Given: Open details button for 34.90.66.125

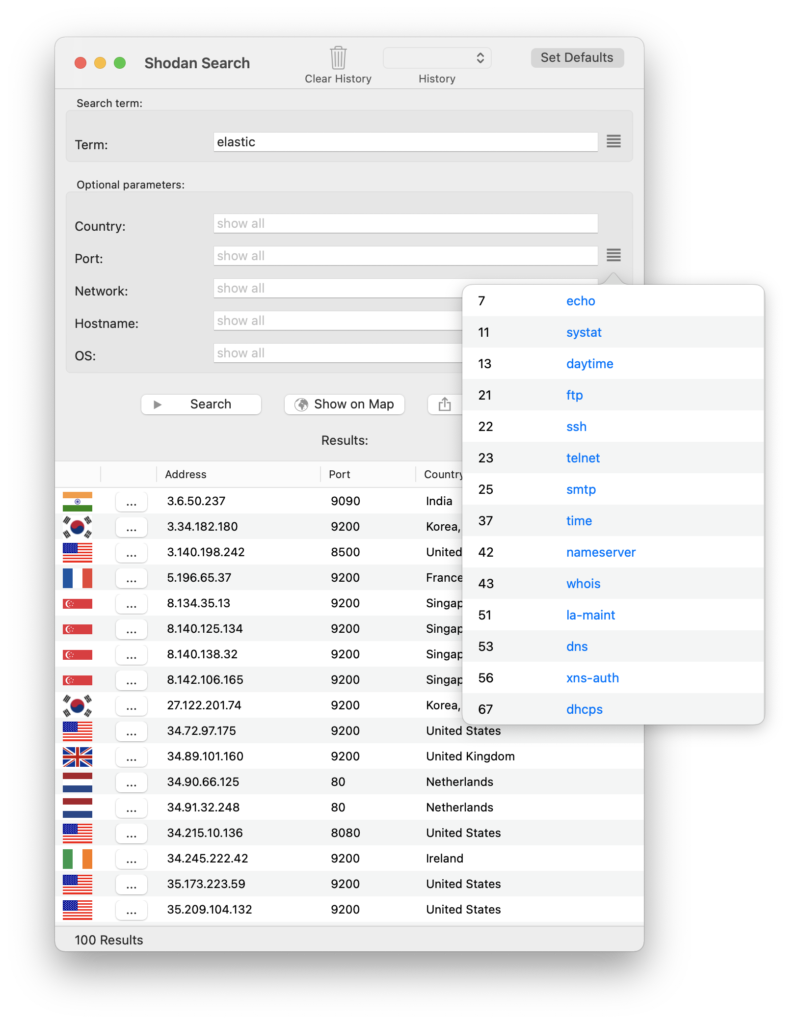Looking at the screenshot, I should point(131,782).
